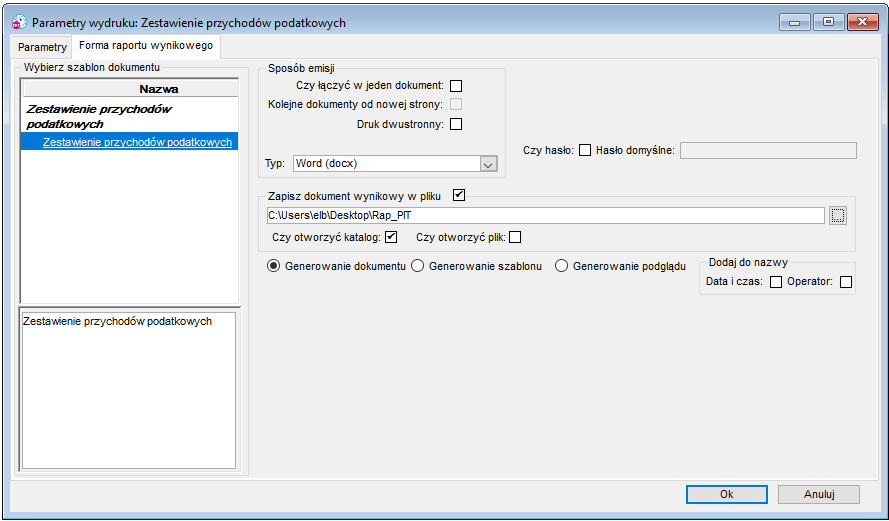Screen dimensions: 889x521
Task: Enable 'Czy łączyć w jeden dokument' checkbox
Action: 456,86
